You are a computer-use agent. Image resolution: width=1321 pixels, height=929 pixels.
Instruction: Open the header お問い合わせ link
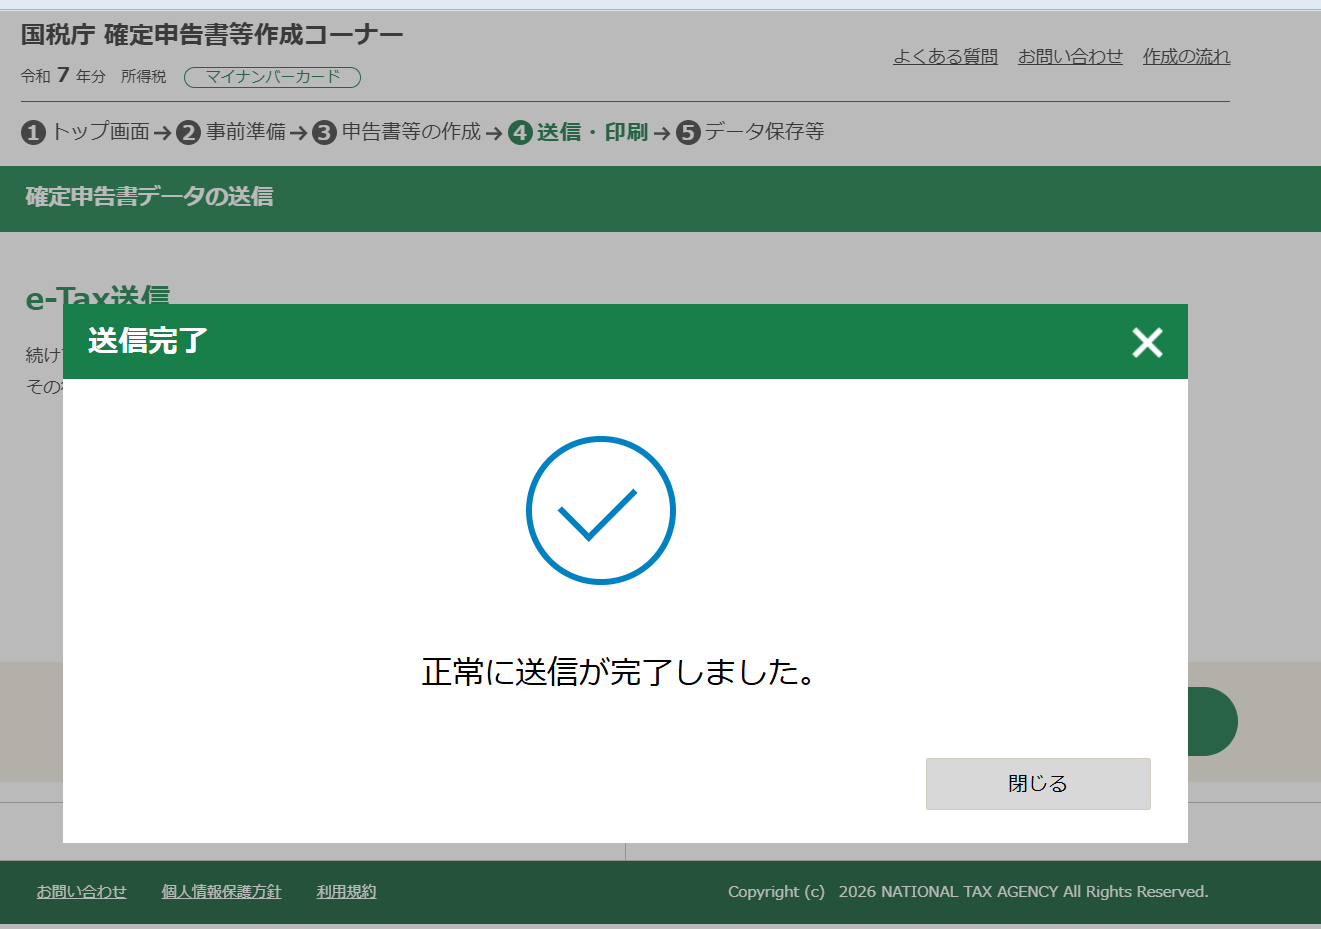click(1070, 57)
